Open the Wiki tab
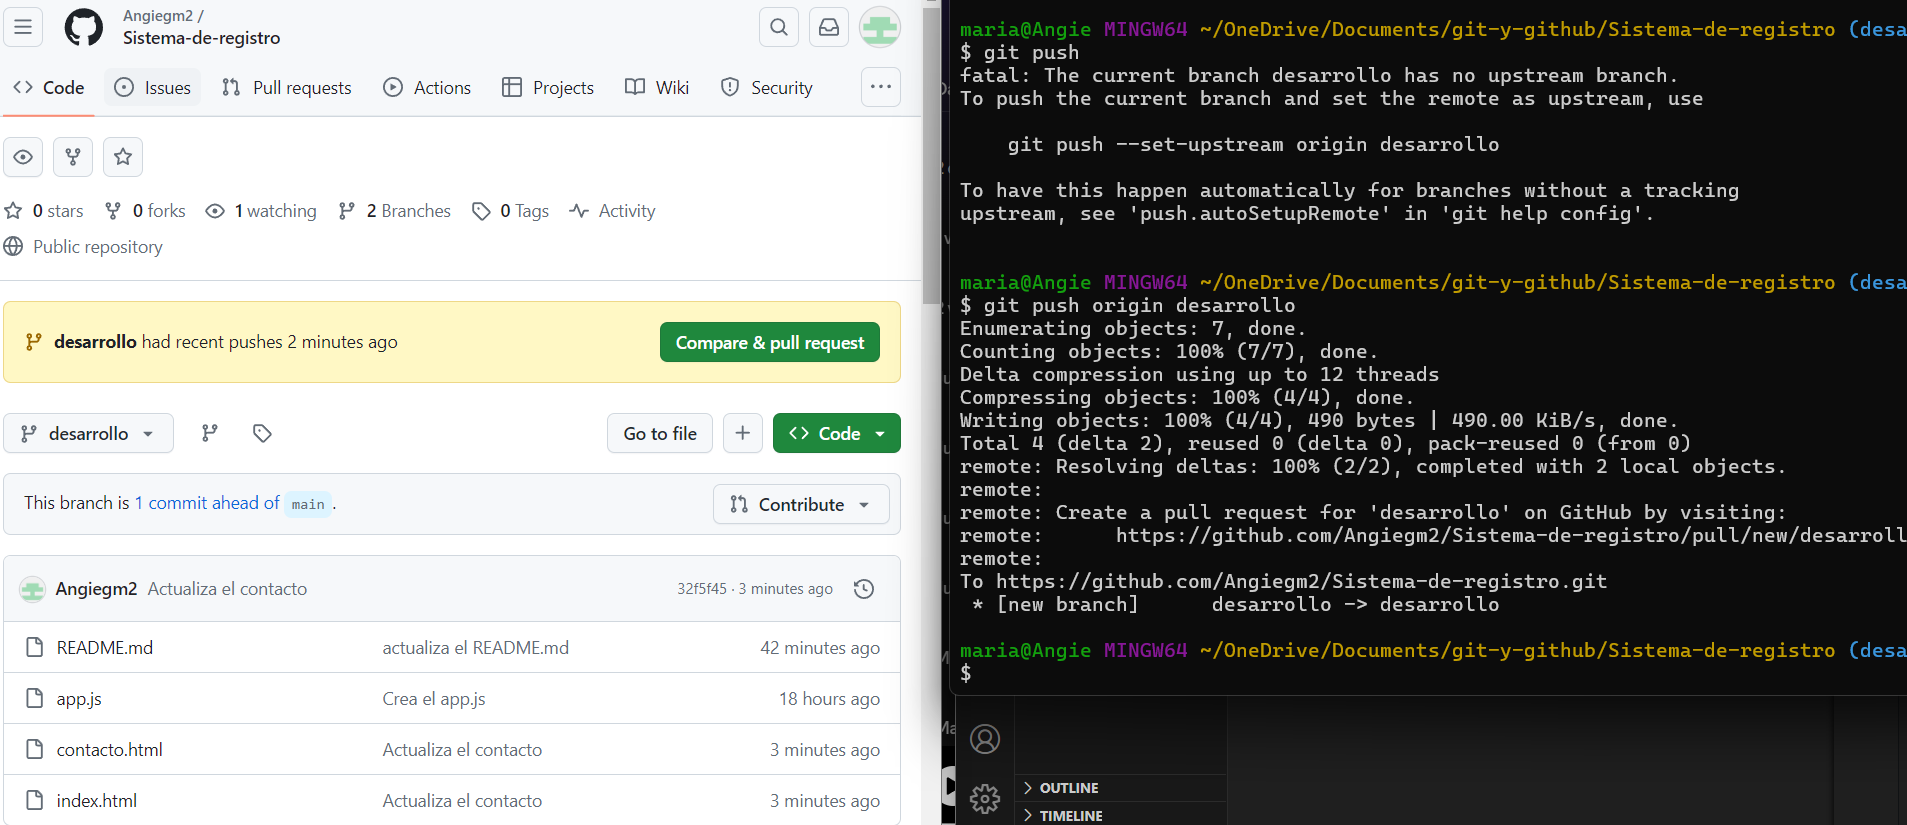Image resolution: width=1907 pixels, height=825 pixels. [x=657, y=88]
